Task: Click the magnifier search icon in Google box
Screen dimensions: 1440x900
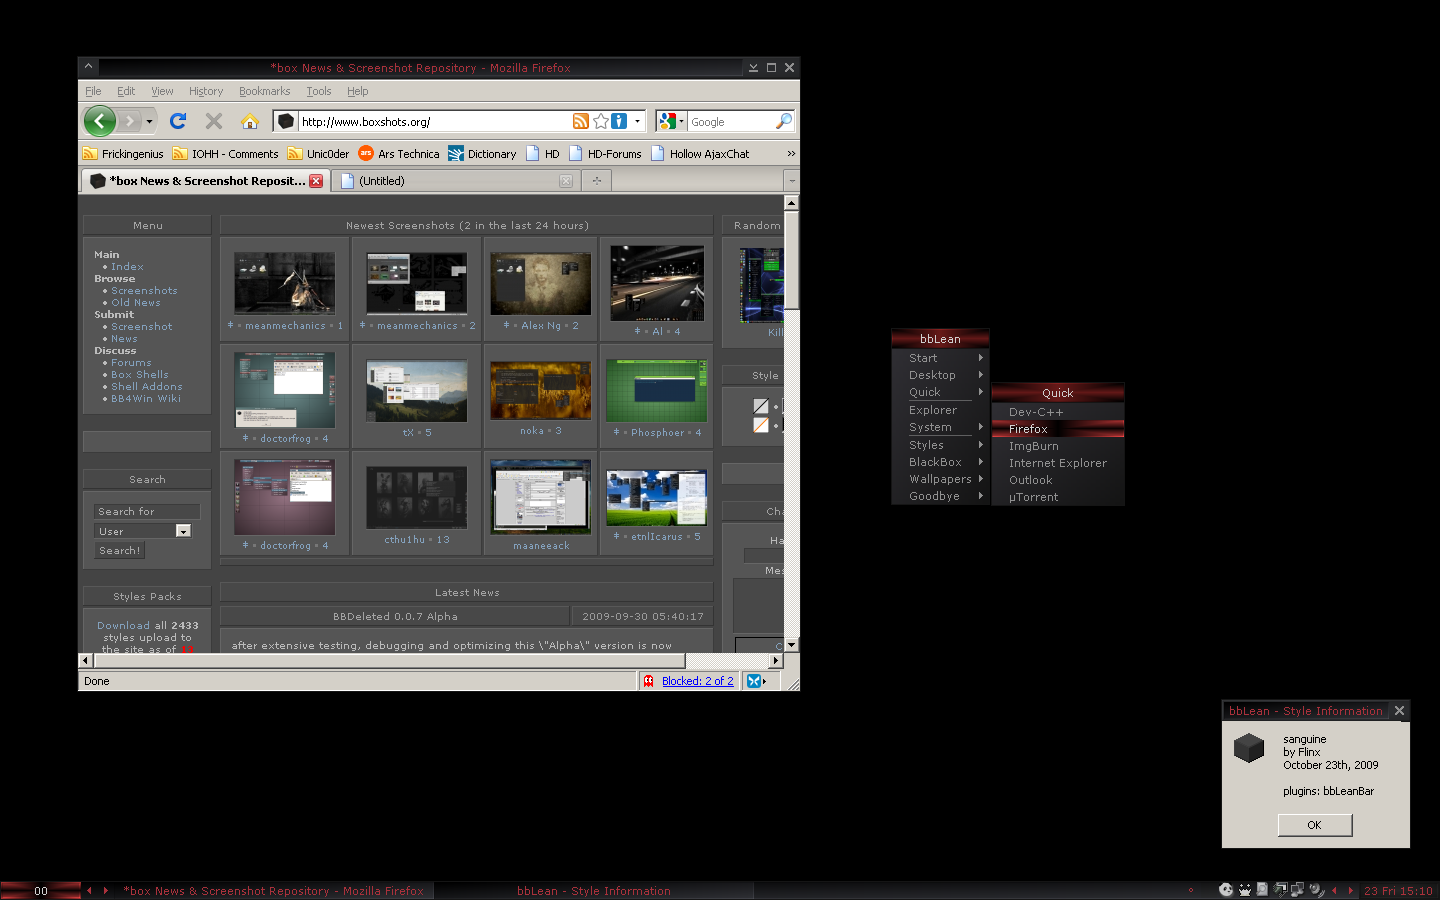Action: [784, 121]
